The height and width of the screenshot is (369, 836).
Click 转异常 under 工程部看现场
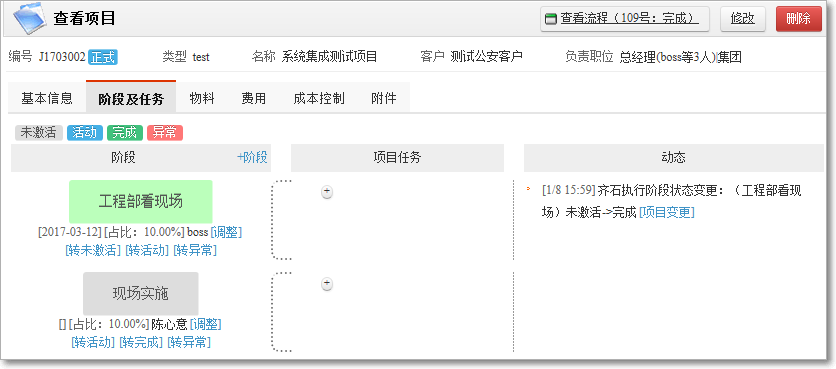coord(195,250)
